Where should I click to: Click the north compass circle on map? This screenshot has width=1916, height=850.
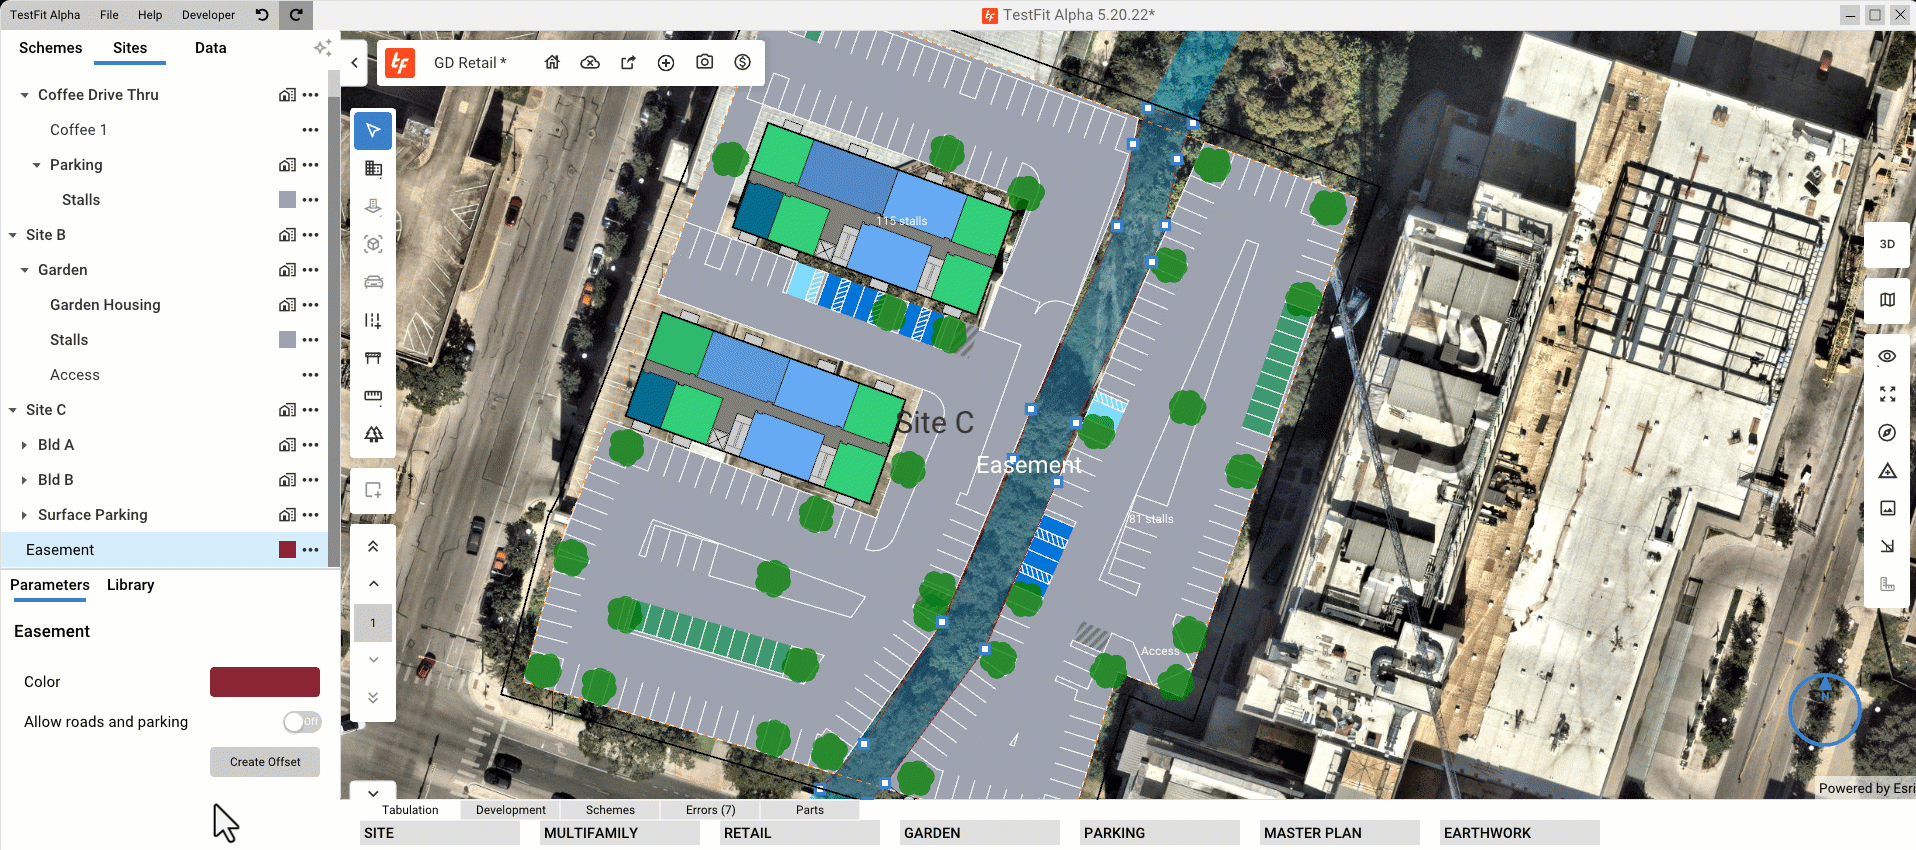[x=1824, y=710]
